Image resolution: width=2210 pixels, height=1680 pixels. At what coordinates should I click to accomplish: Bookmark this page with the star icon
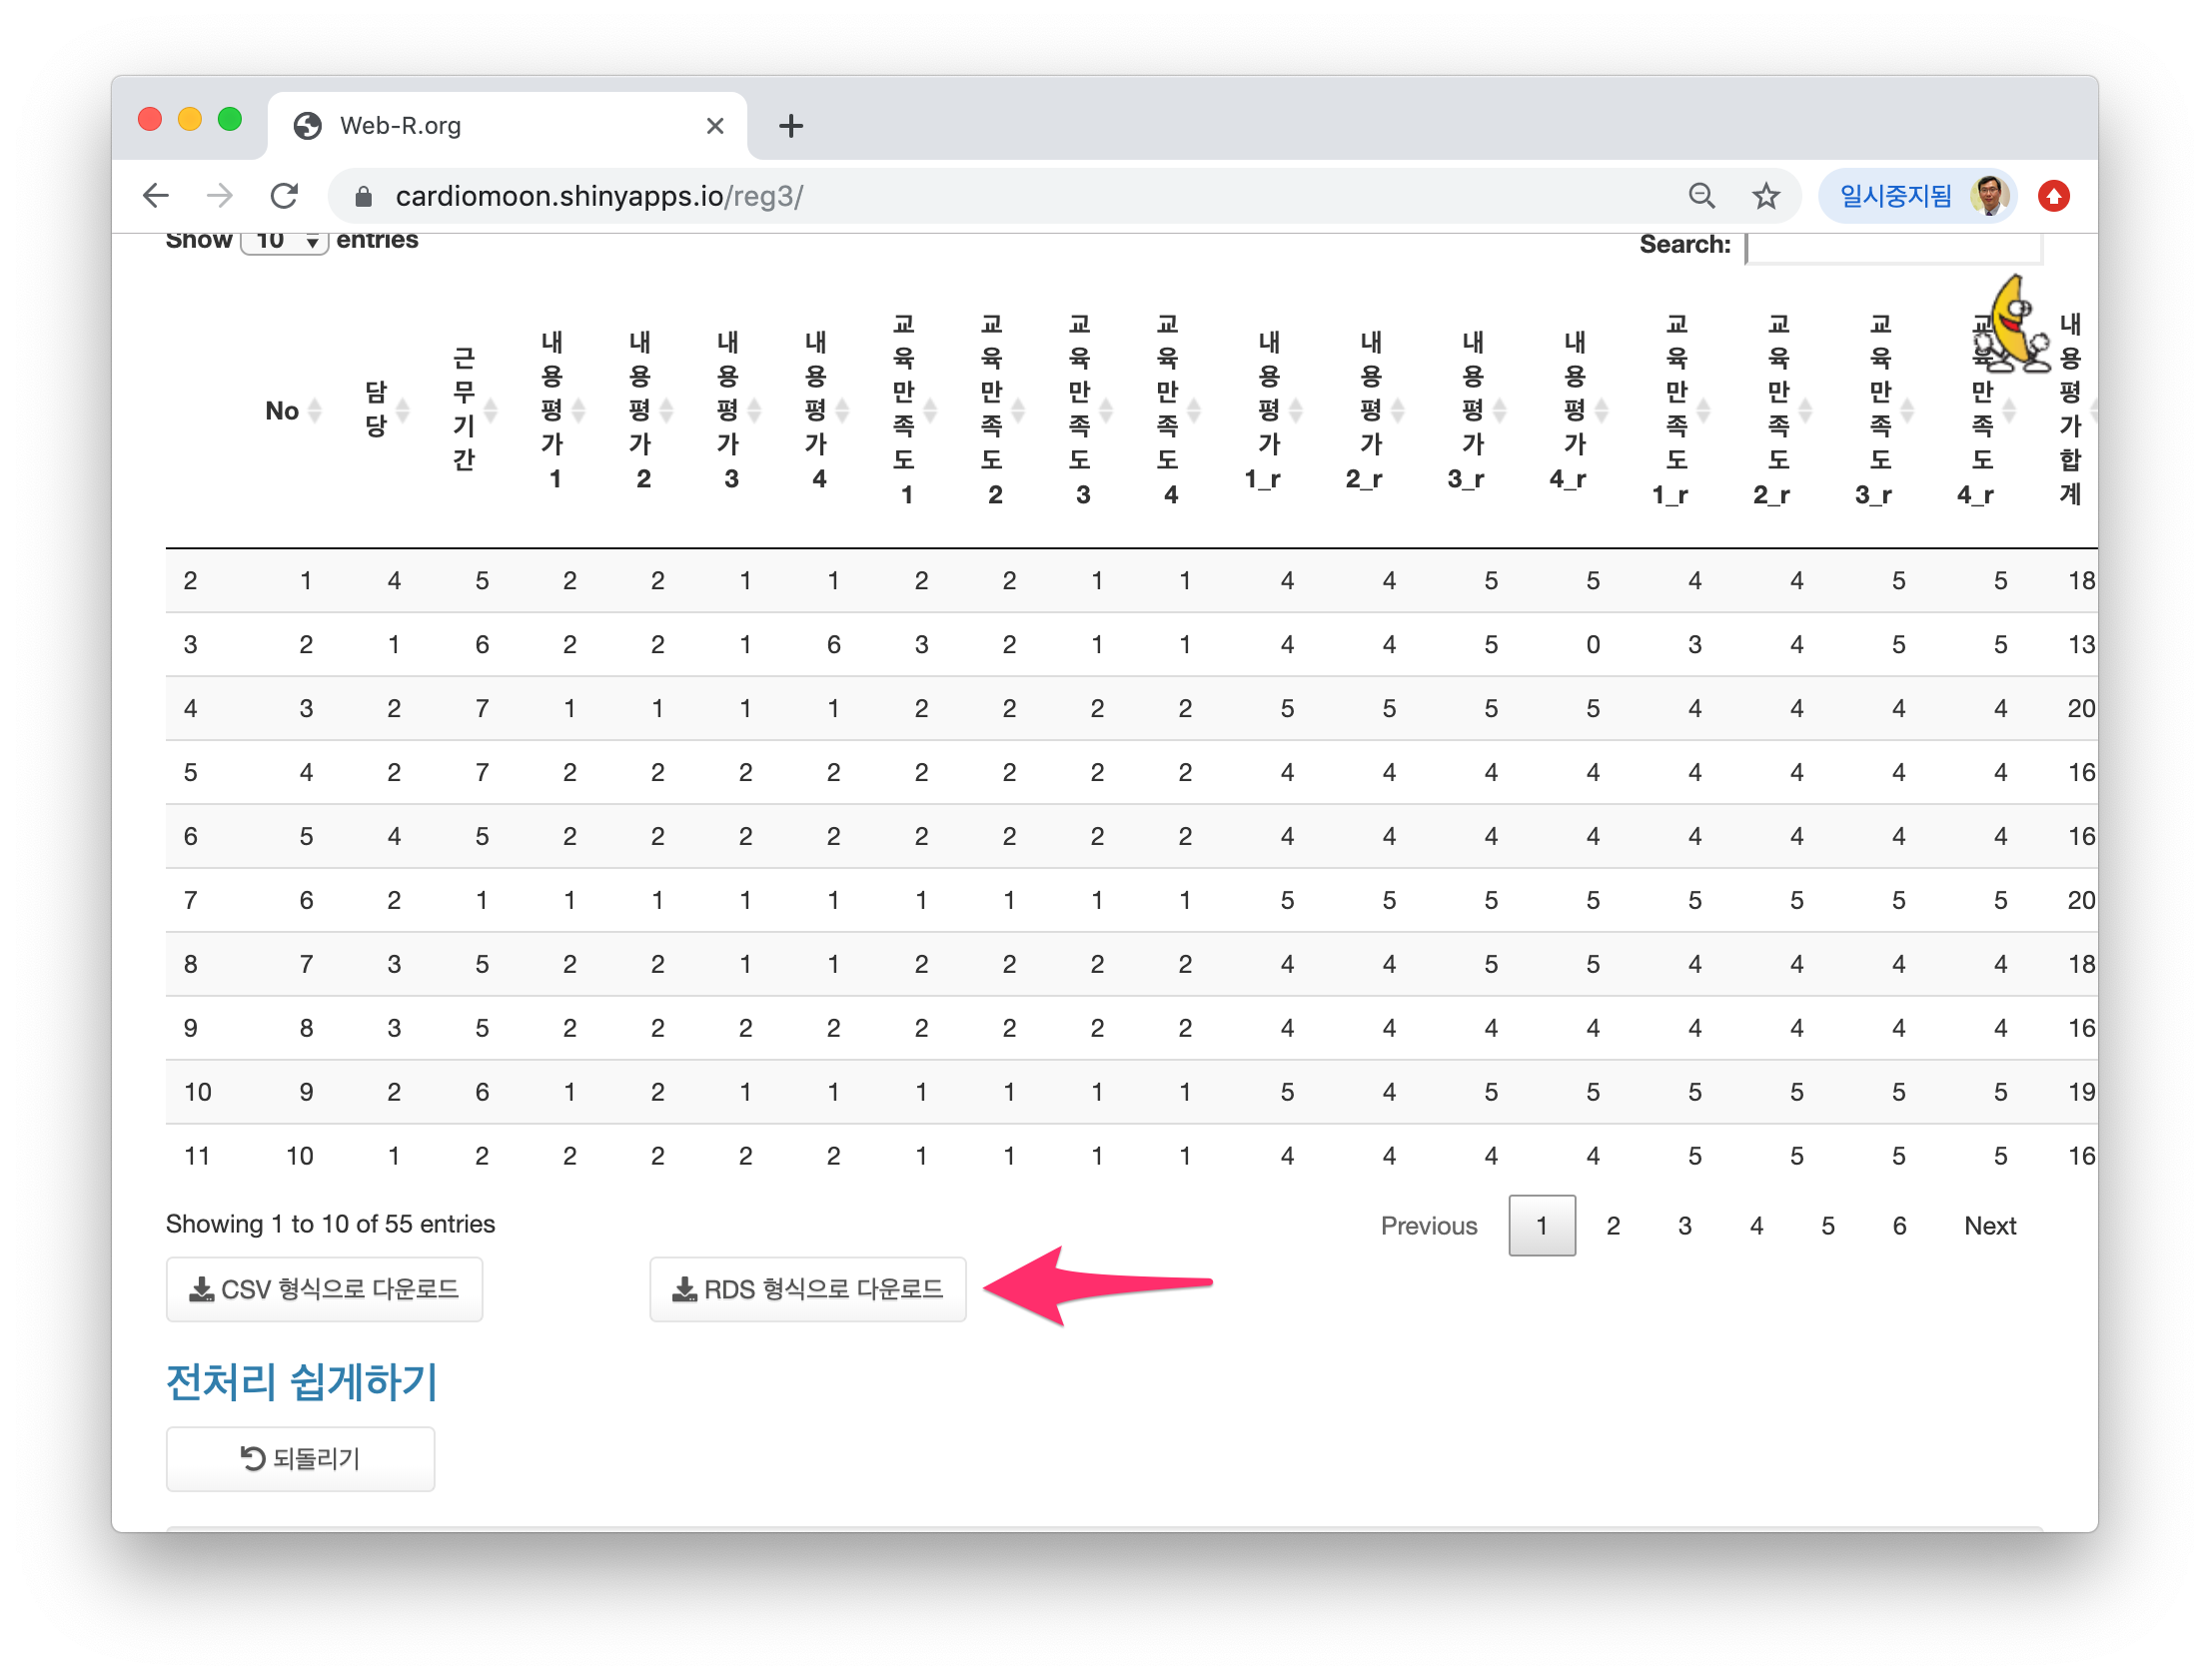(x=1766, y=196)
